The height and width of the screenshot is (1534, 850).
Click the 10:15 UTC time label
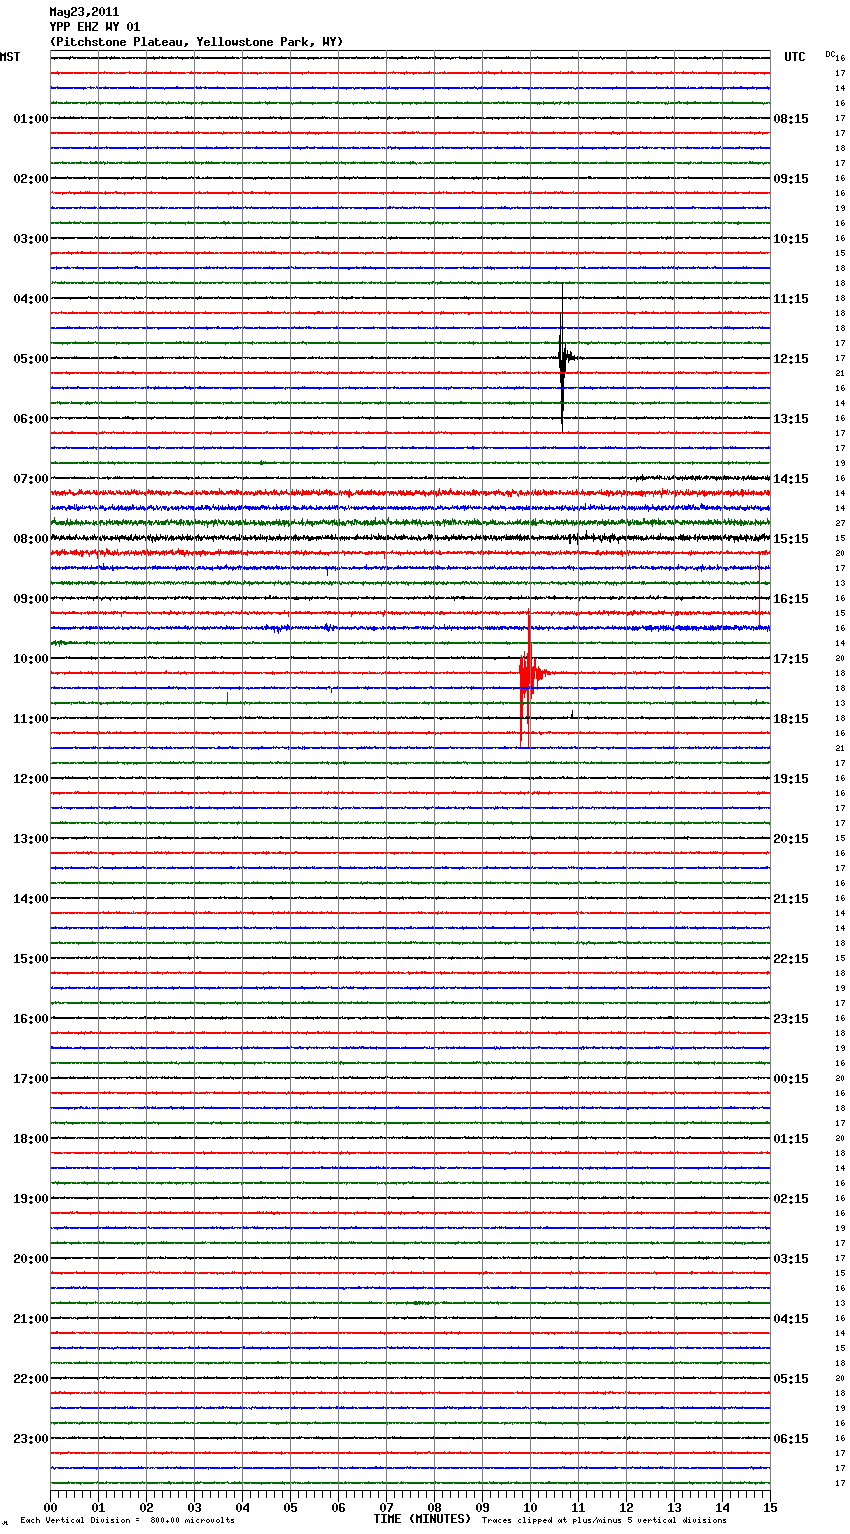791,239
